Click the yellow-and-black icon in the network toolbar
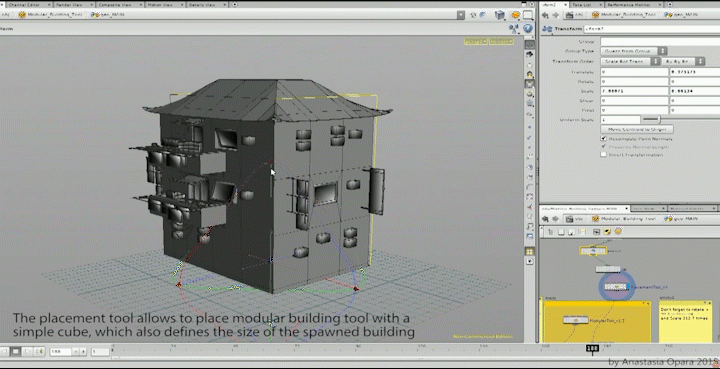720x369 pixels. [607, 232]
